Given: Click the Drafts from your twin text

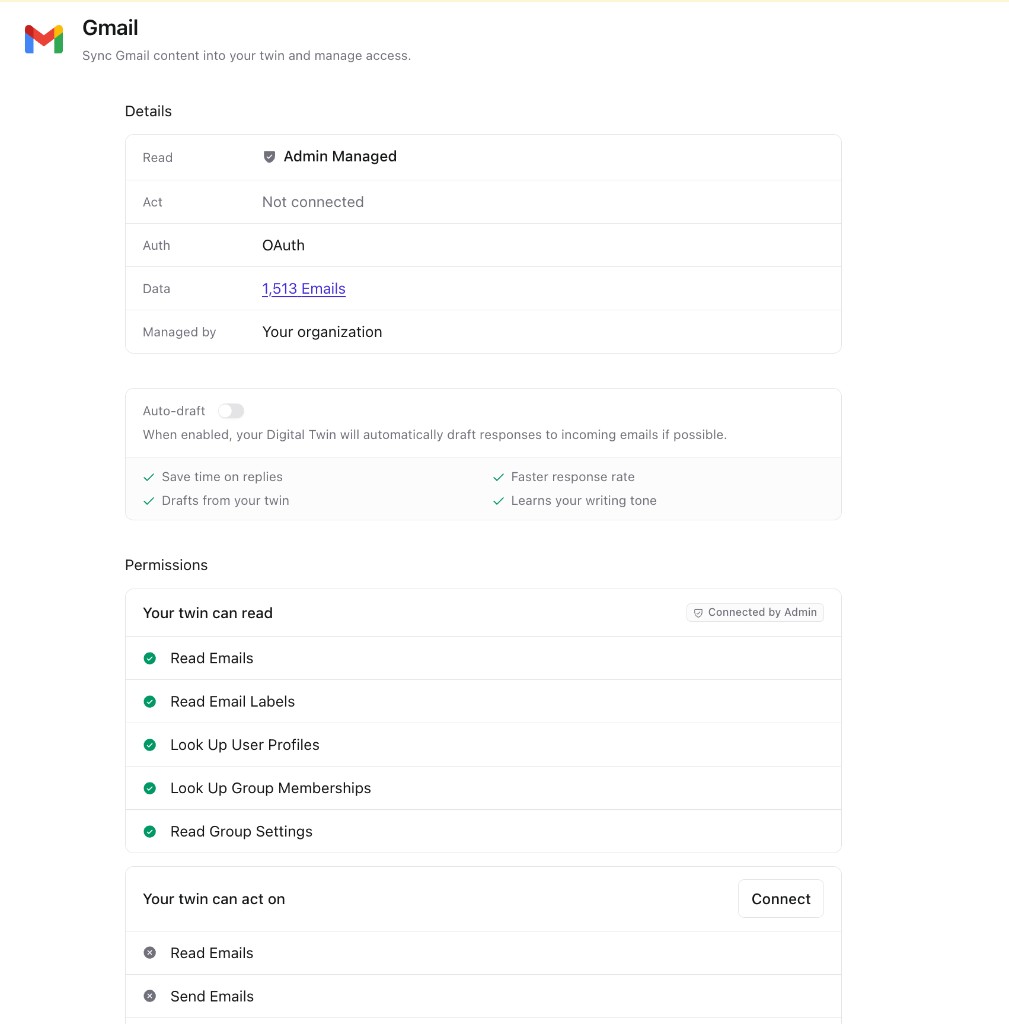Looking at the screenshot, I should 225,501.
